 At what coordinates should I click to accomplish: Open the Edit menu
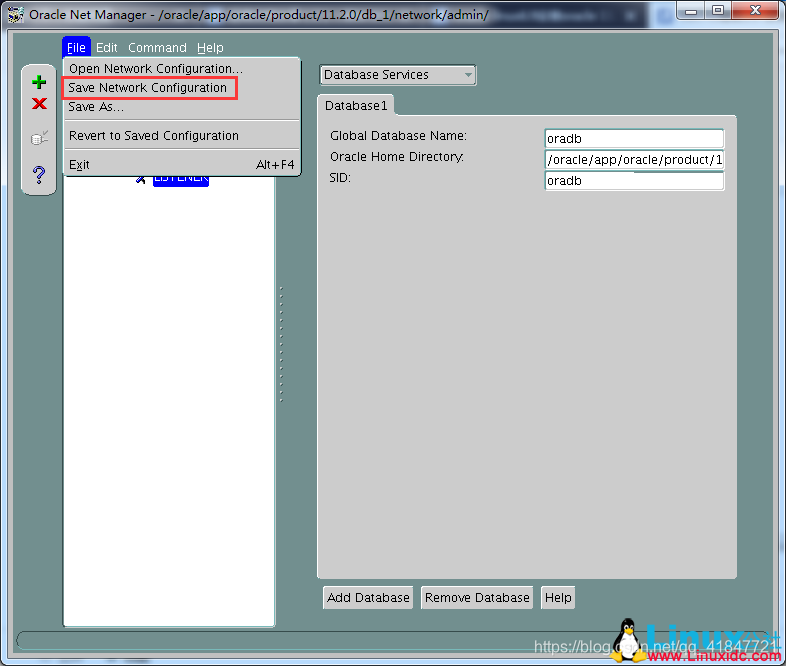coord(107,48)
